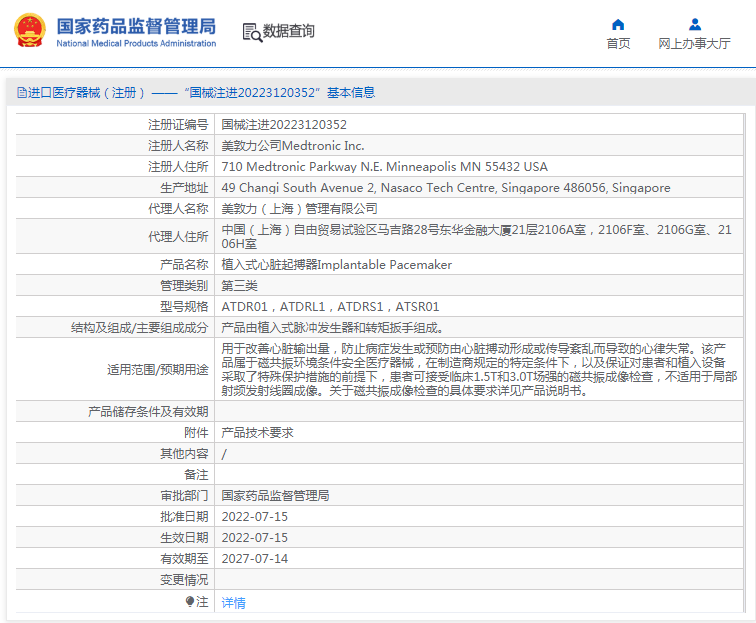
Task: Click the document icon before 进口医疗器械
Action: click(21, 93)
